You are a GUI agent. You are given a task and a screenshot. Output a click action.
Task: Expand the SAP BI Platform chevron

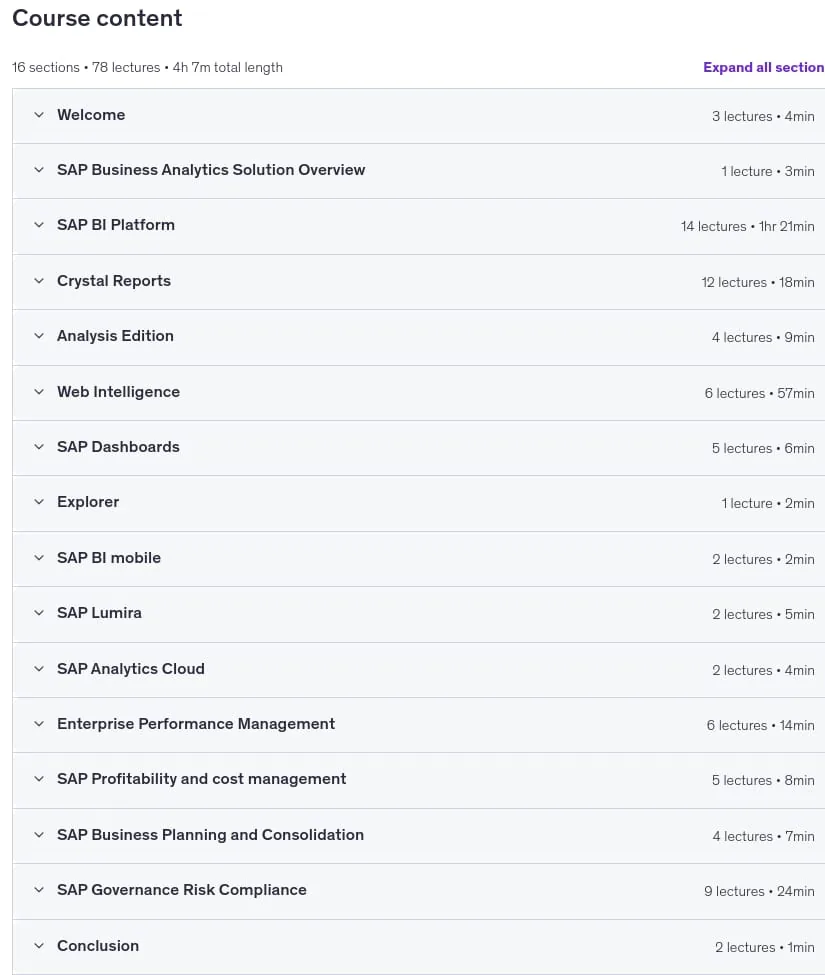click(39, 225)
